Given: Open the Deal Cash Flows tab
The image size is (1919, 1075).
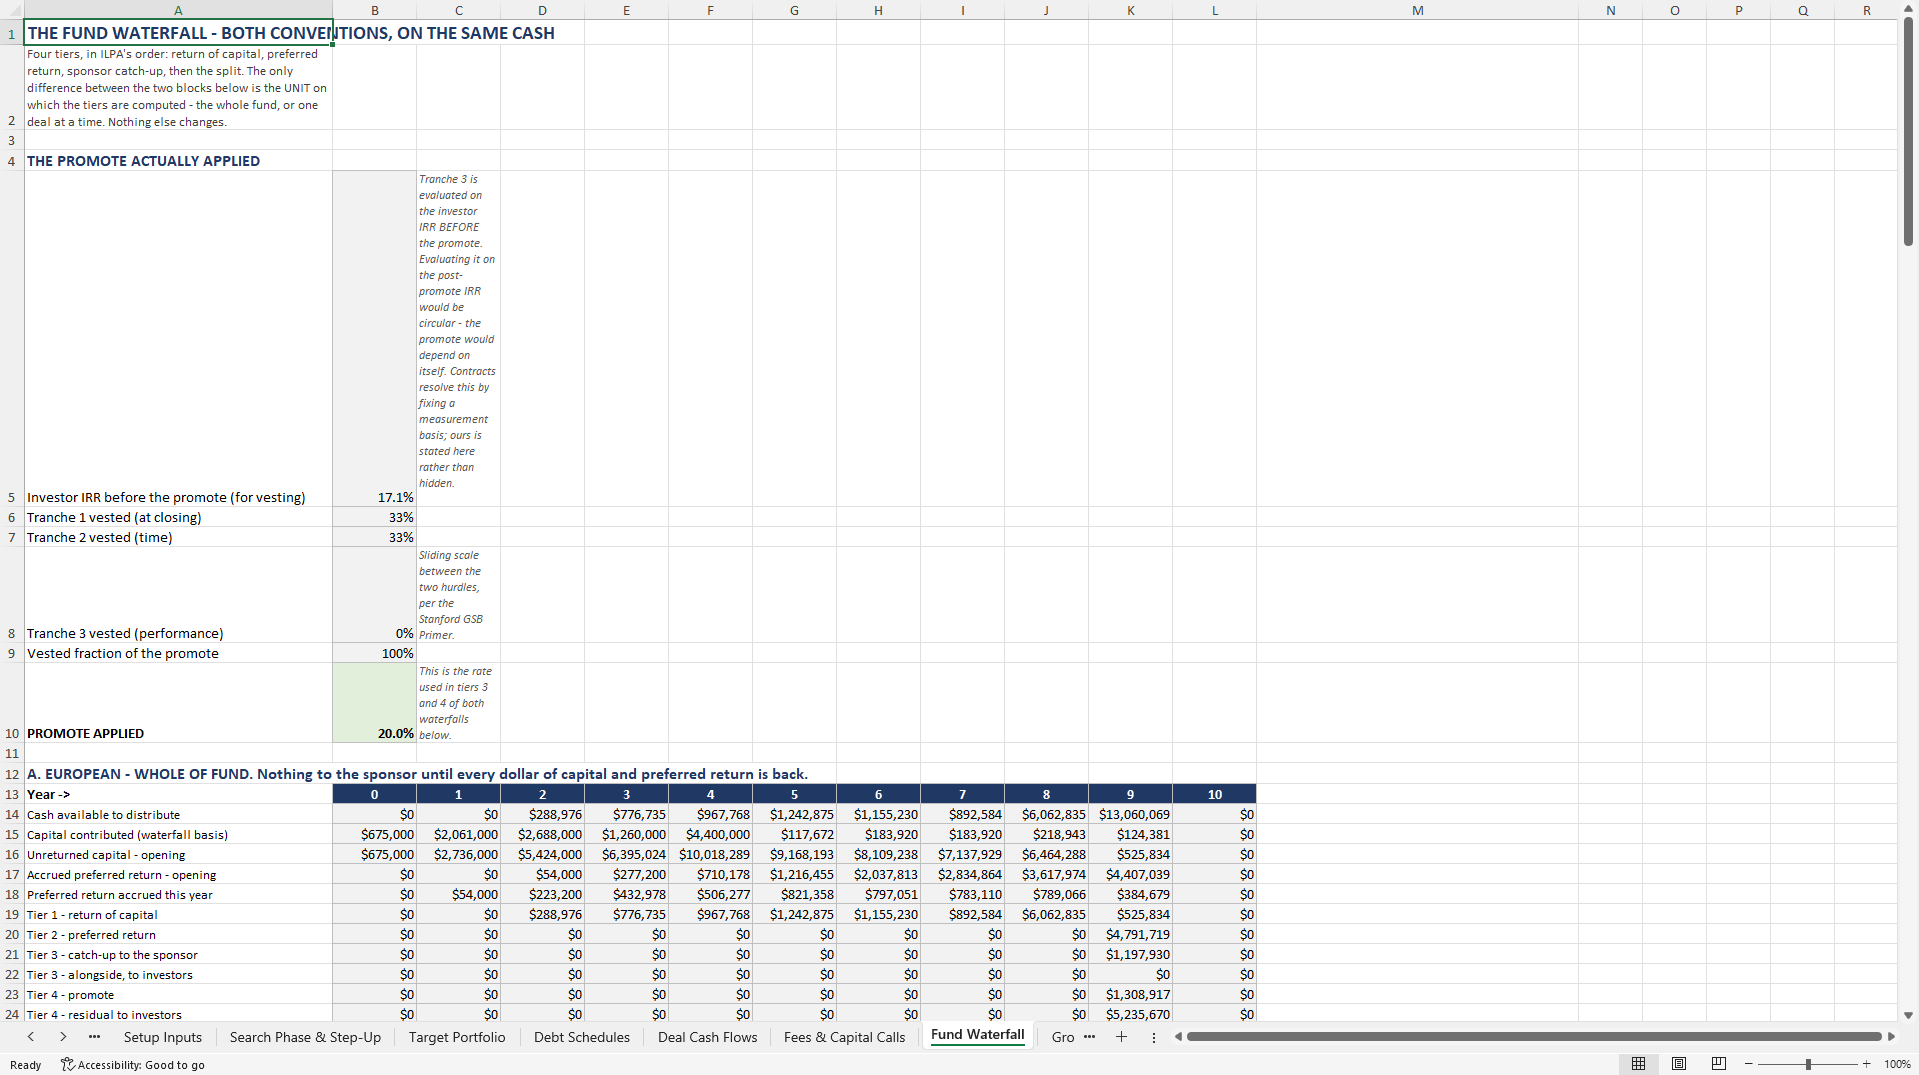Looking at the screenshot, I should 707,1037.
